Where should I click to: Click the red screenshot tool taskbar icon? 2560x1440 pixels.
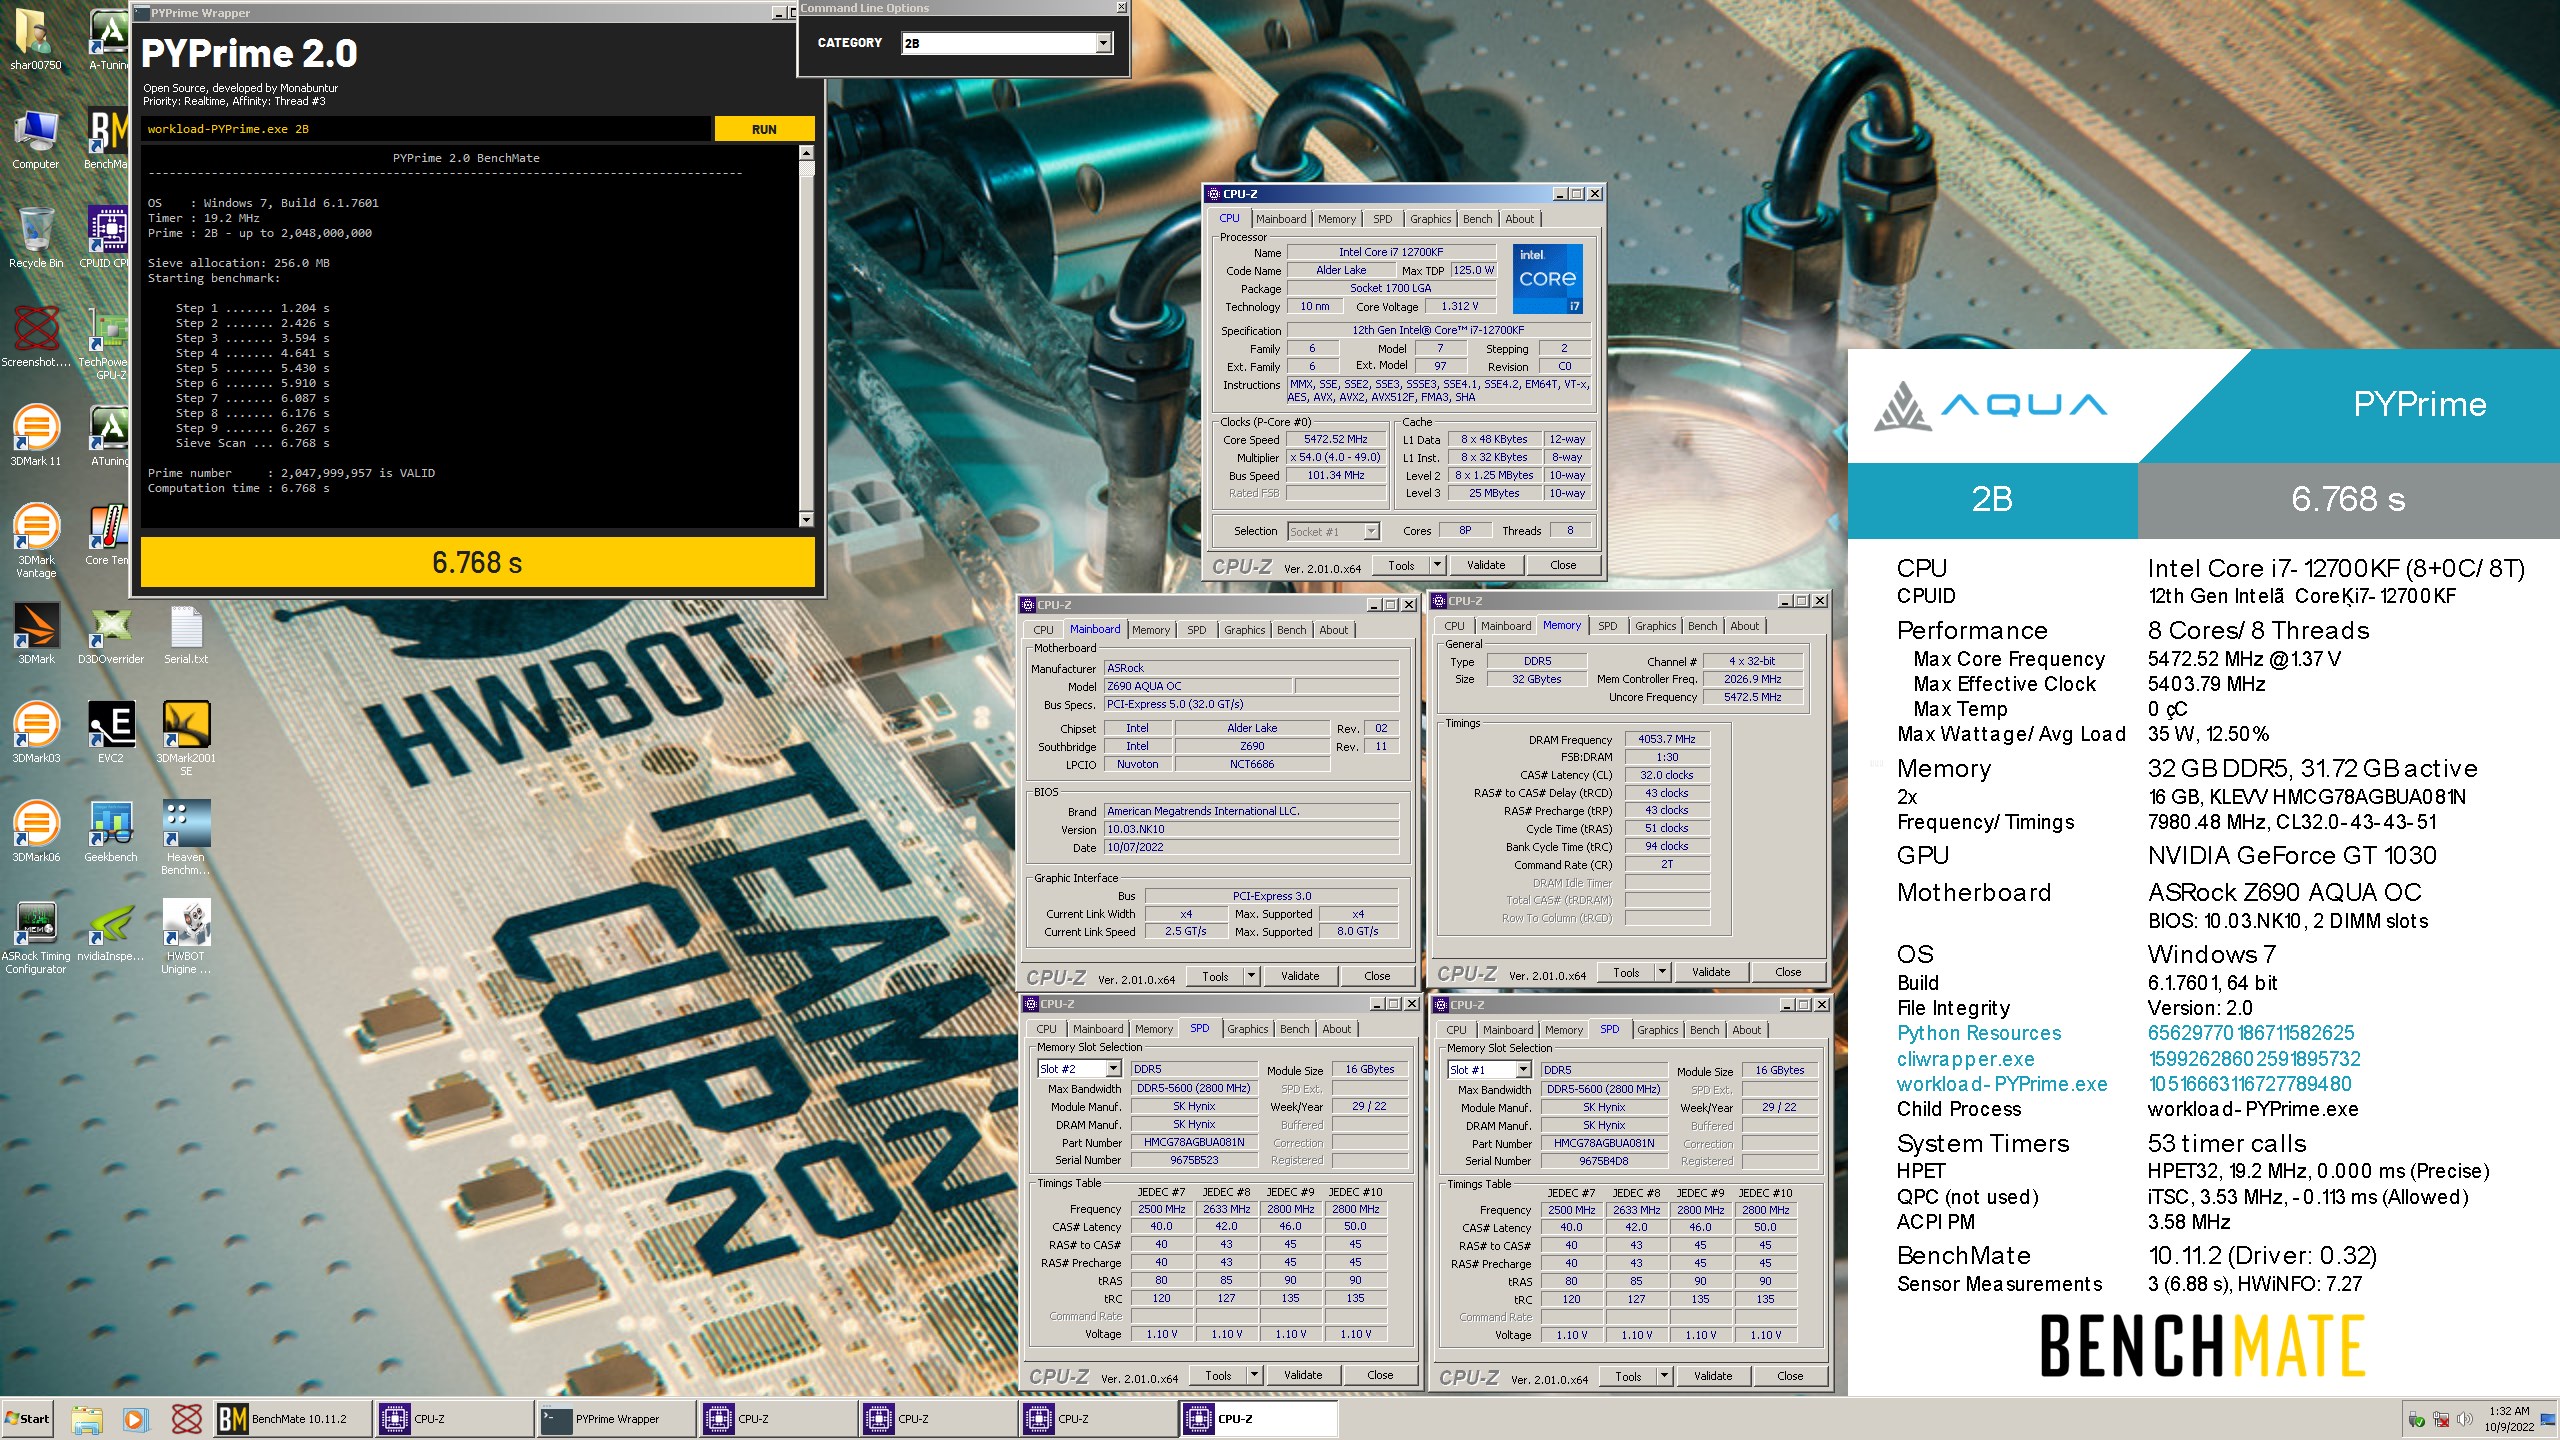tap(186, 1419)
